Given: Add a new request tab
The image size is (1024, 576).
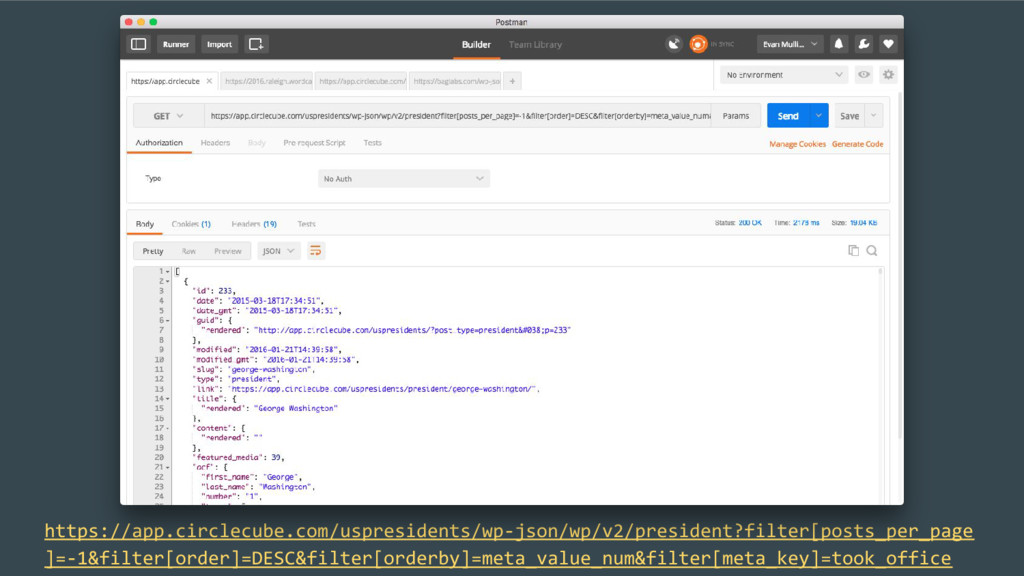Looking at the screenshot, I should click(513, 81).
